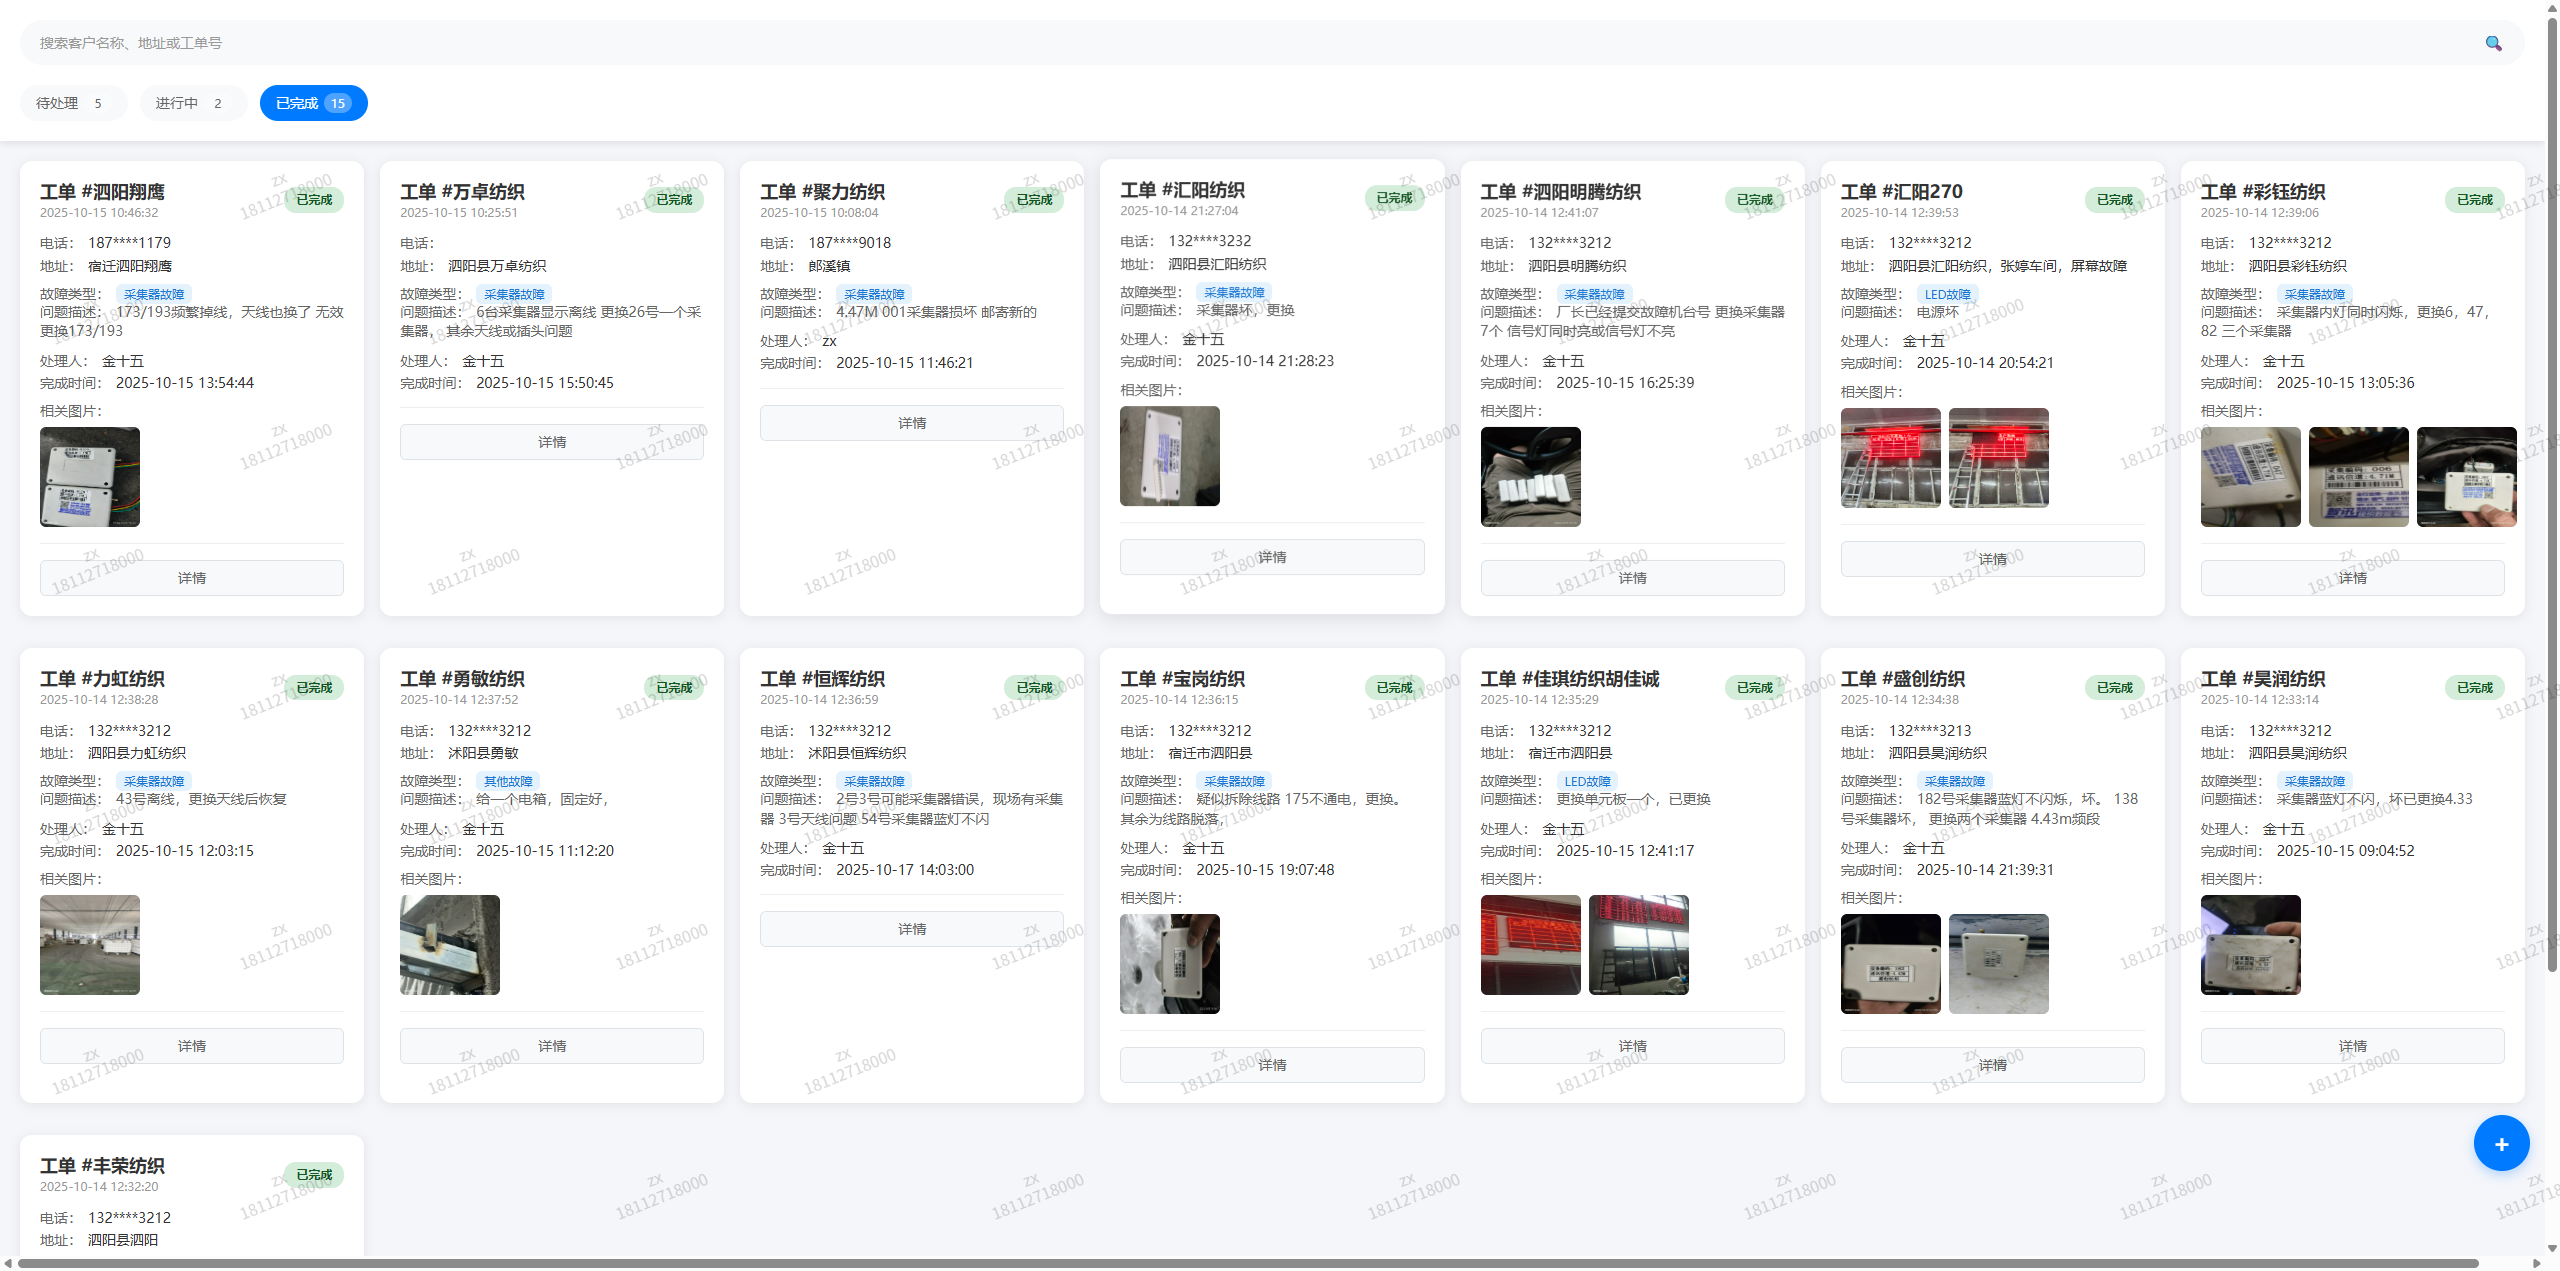This screenshot has width=2560, height=1271.
Task: Select the 已完成 completed tab
Action: (313, 103)
